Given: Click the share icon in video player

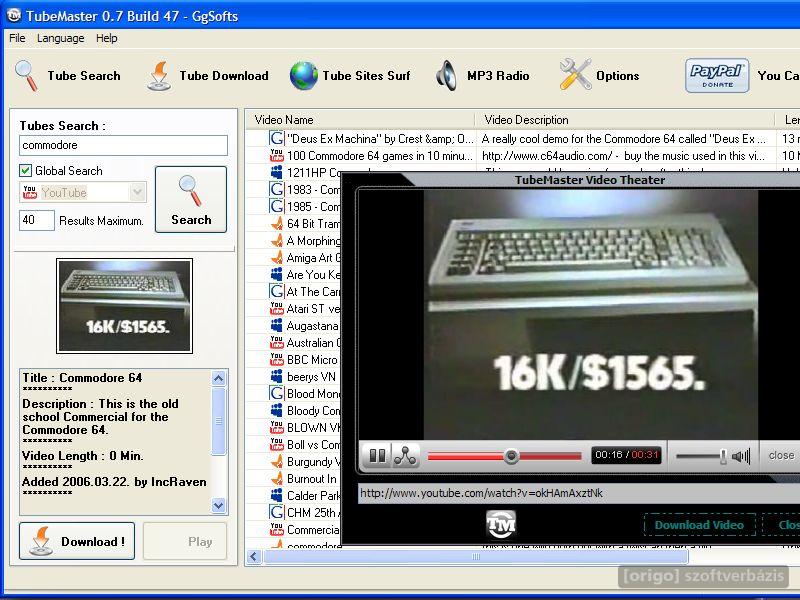Looking at the screenshot, I should click(x=405, y=456).
